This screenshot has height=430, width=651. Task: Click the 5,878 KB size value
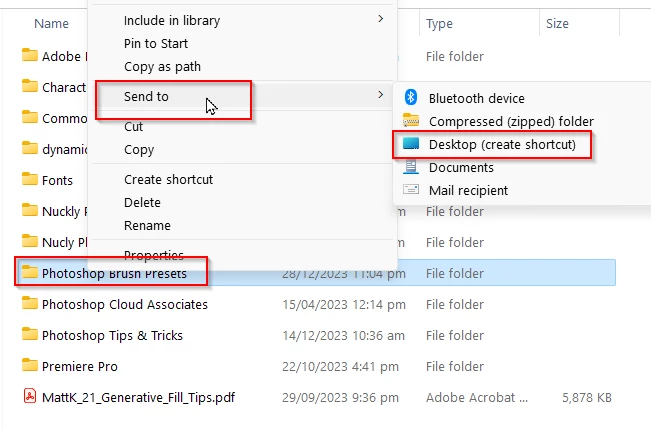tap(587, 398)
